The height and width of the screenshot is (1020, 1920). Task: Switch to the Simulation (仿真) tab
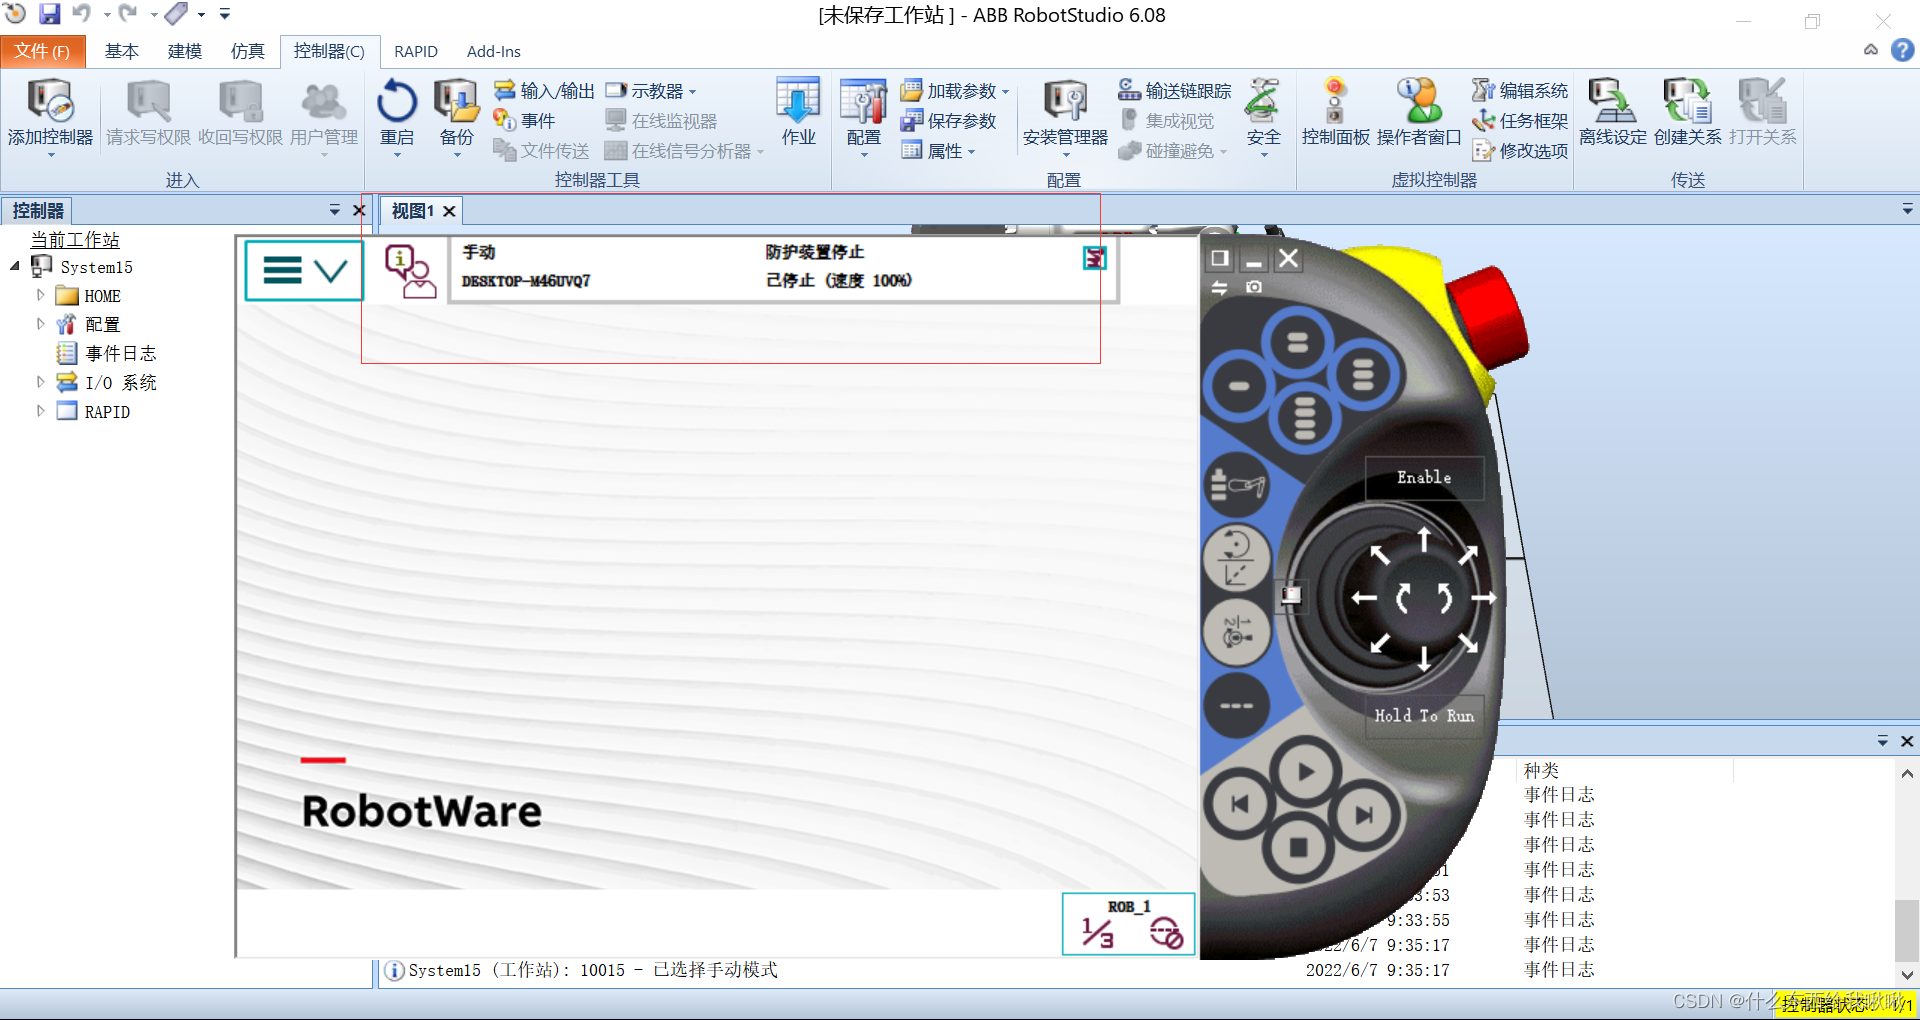[x=247, y=51]
